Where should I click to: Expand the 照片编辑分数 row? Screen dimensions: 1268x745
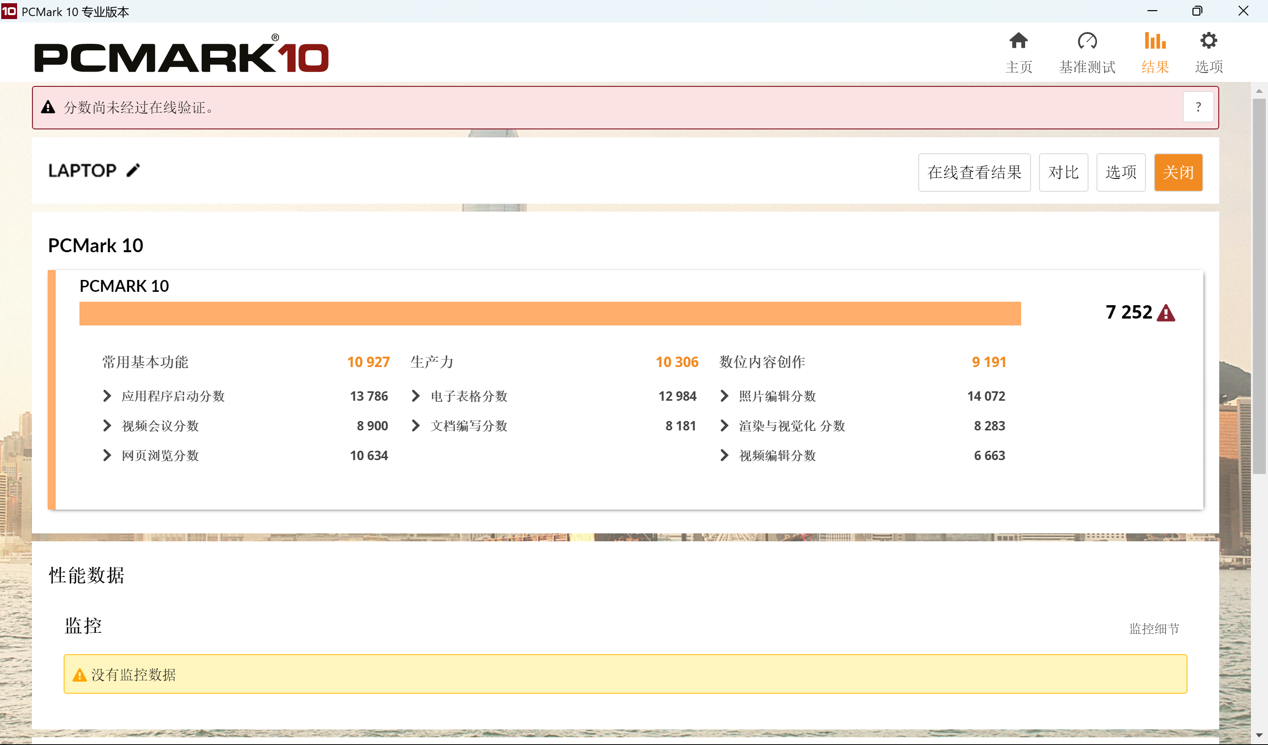pos(724,396)
